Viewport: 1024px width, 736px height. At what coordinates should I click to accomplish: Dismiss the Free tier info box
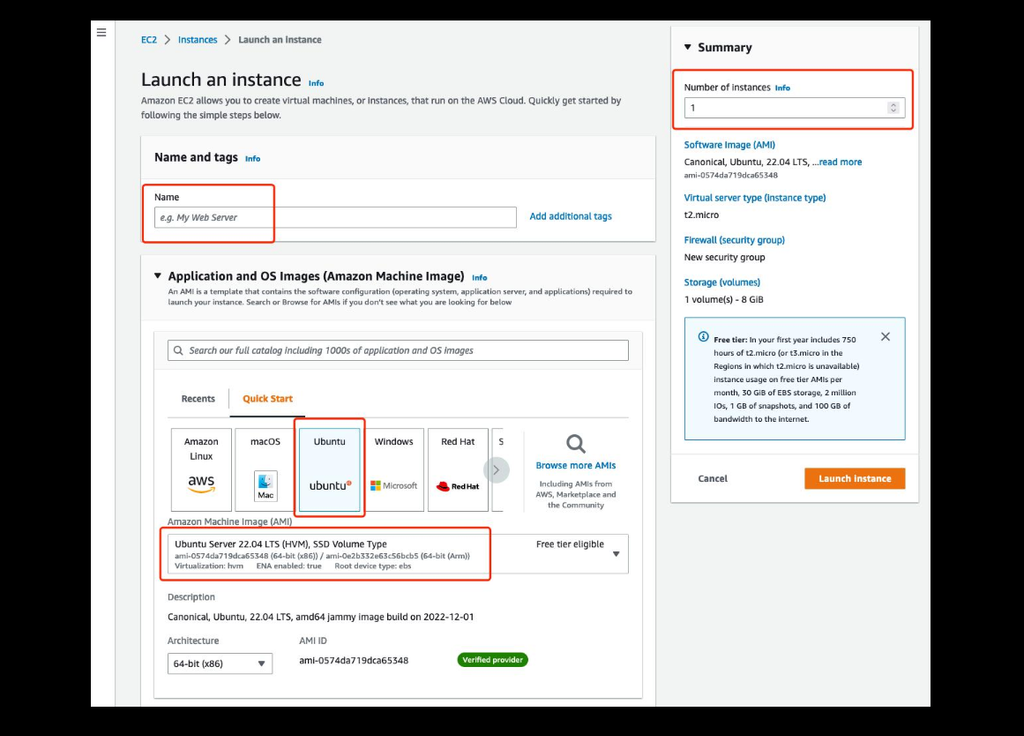pos(886,337)
